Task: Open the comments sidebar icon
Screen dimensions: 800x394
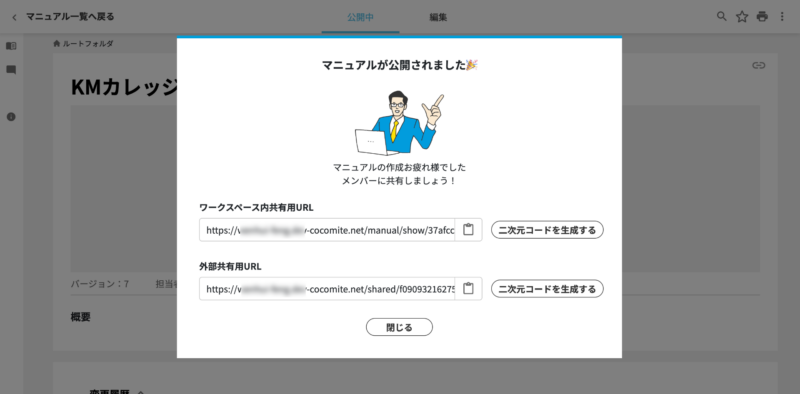Action: pos(11,70)
